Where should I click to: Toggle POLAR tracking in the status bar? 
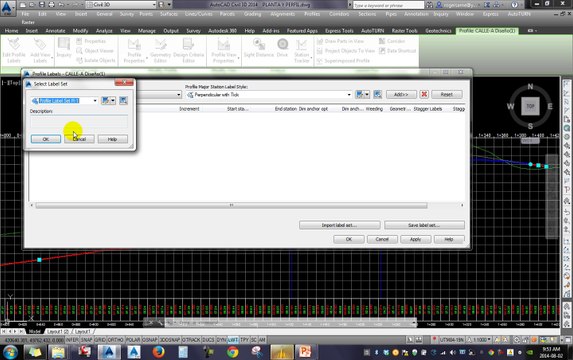[133, 340]
